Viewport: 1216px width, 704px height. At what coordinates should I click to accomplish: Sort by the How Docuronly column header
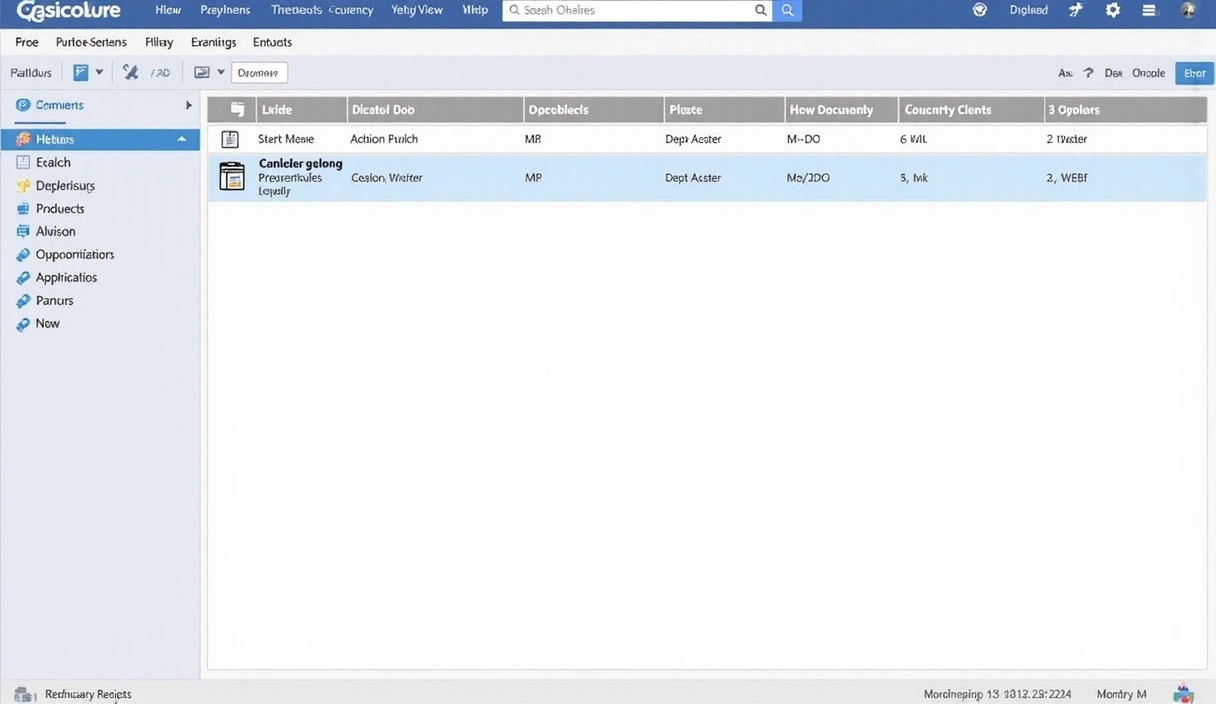click(x=842, y=110)
